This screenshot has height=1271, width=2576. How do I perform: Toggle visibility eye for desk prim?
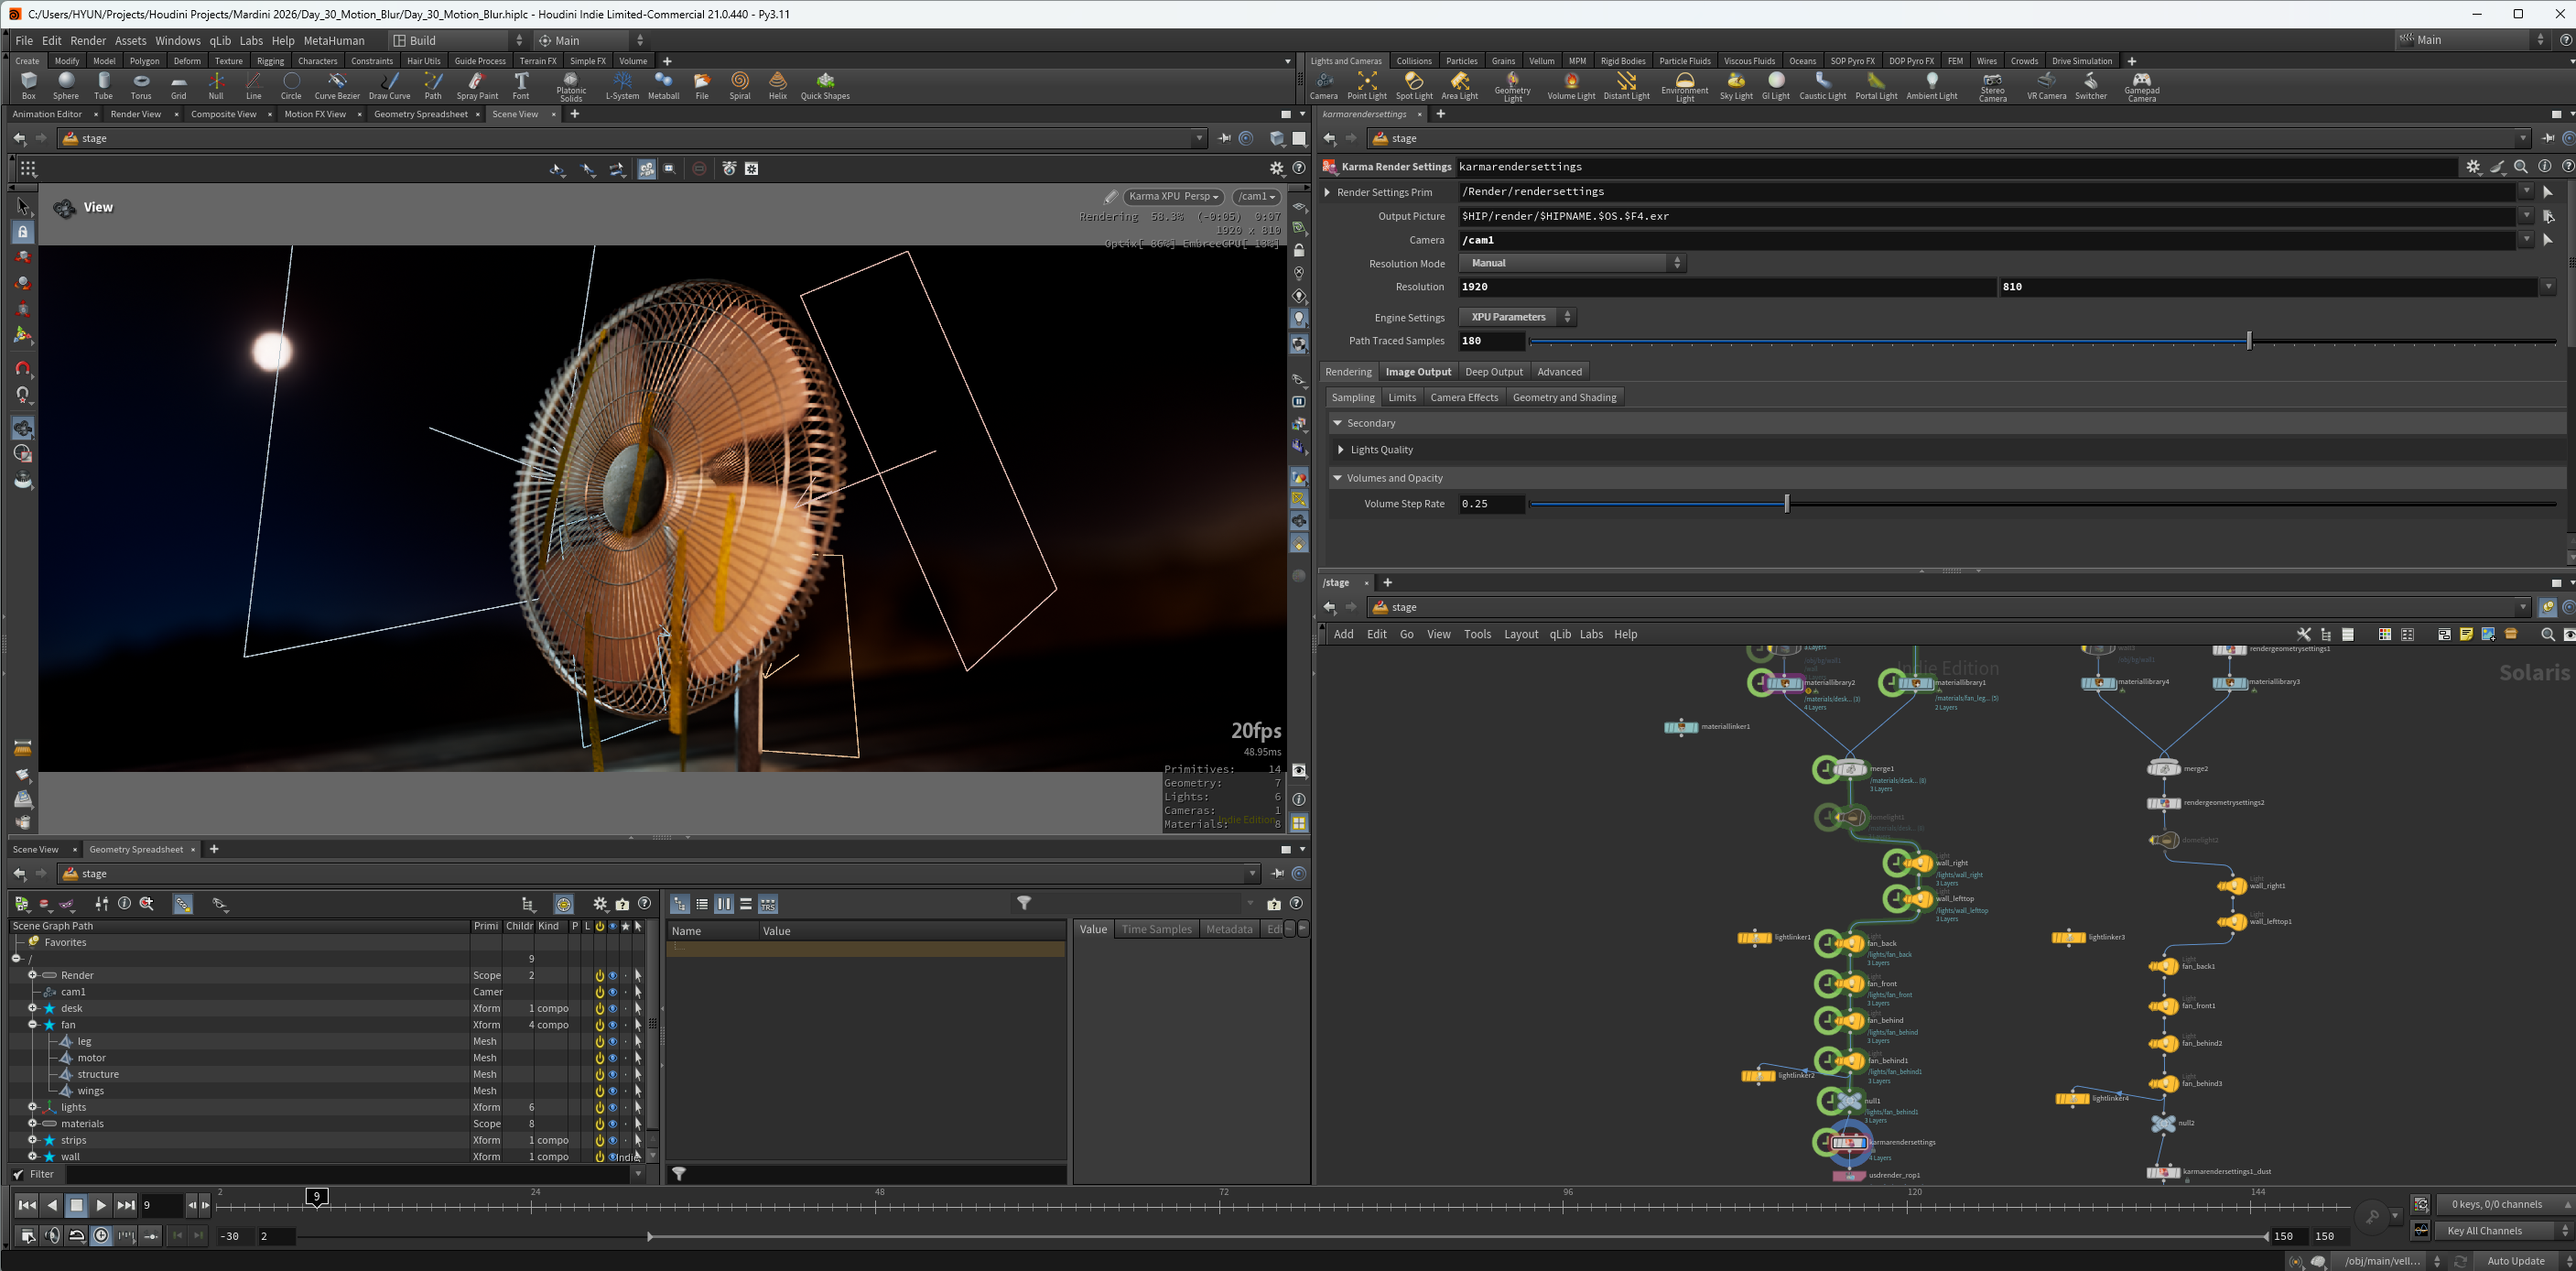(x=613, y=1008)
